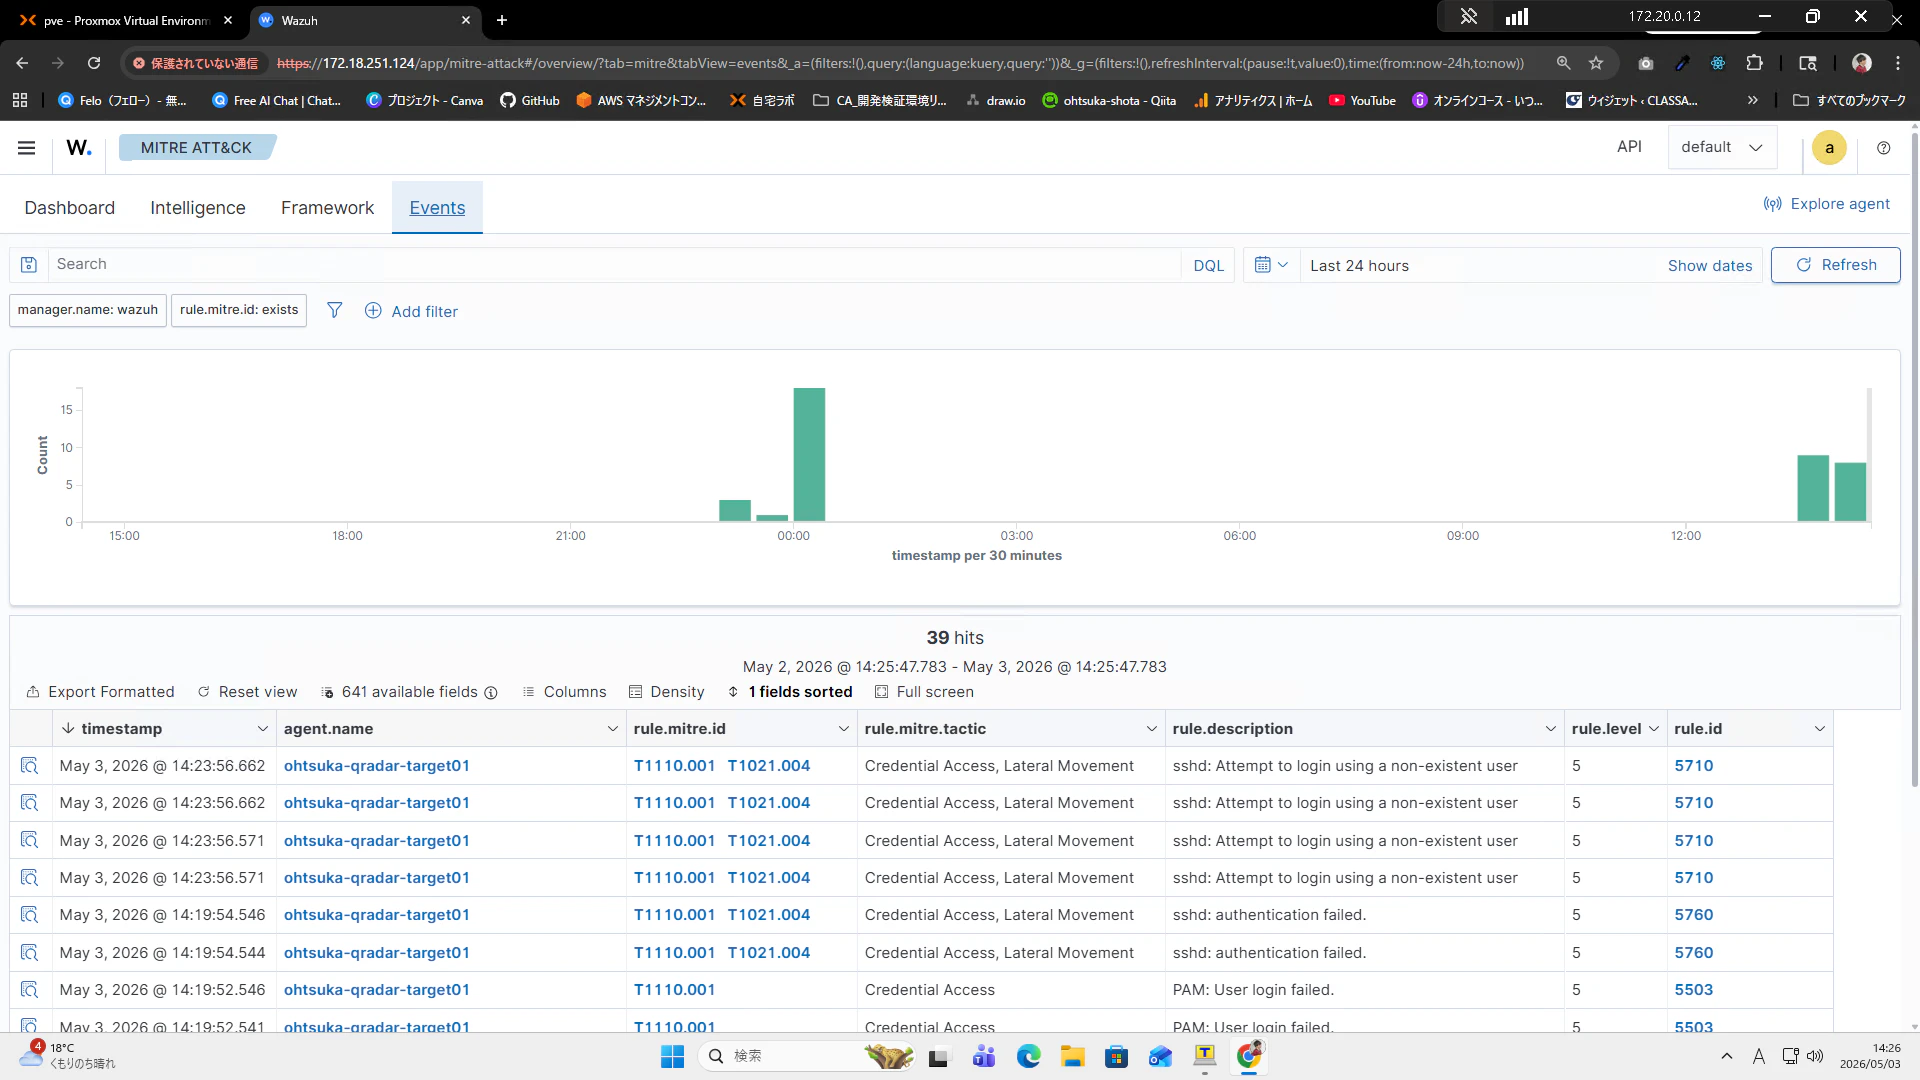Open the 1 fields sorted menu

pos(790,692)
